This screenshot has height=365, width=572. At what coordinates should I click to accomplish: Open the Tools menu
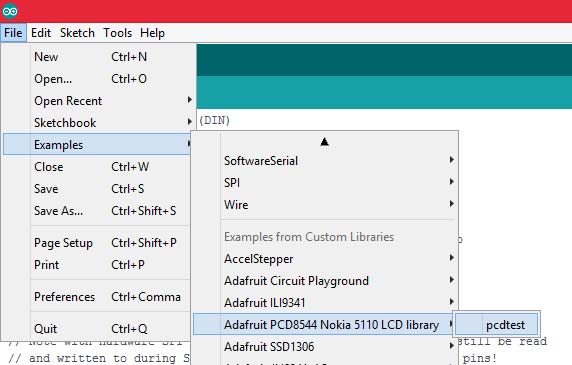click(x=117, y=33)
